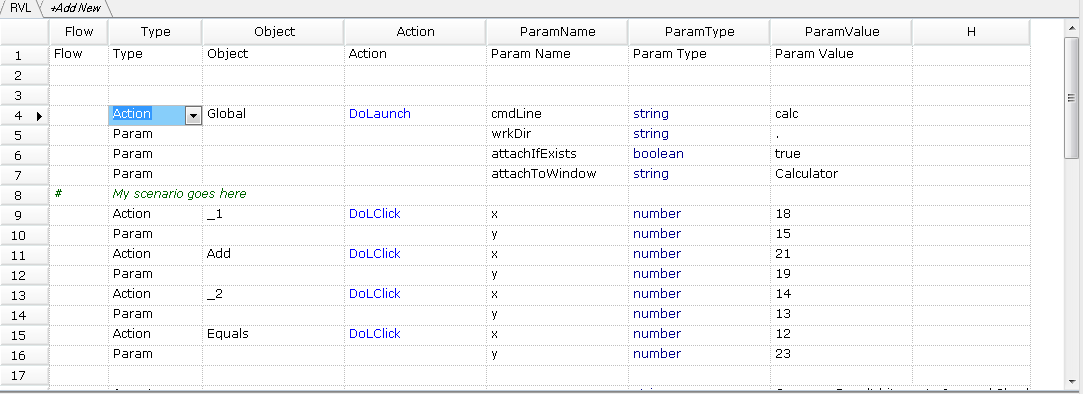Screen dimensions: 1083x394
Task: Open the +Add New tab
Action: pyautogui.click(x=75, y=8)
